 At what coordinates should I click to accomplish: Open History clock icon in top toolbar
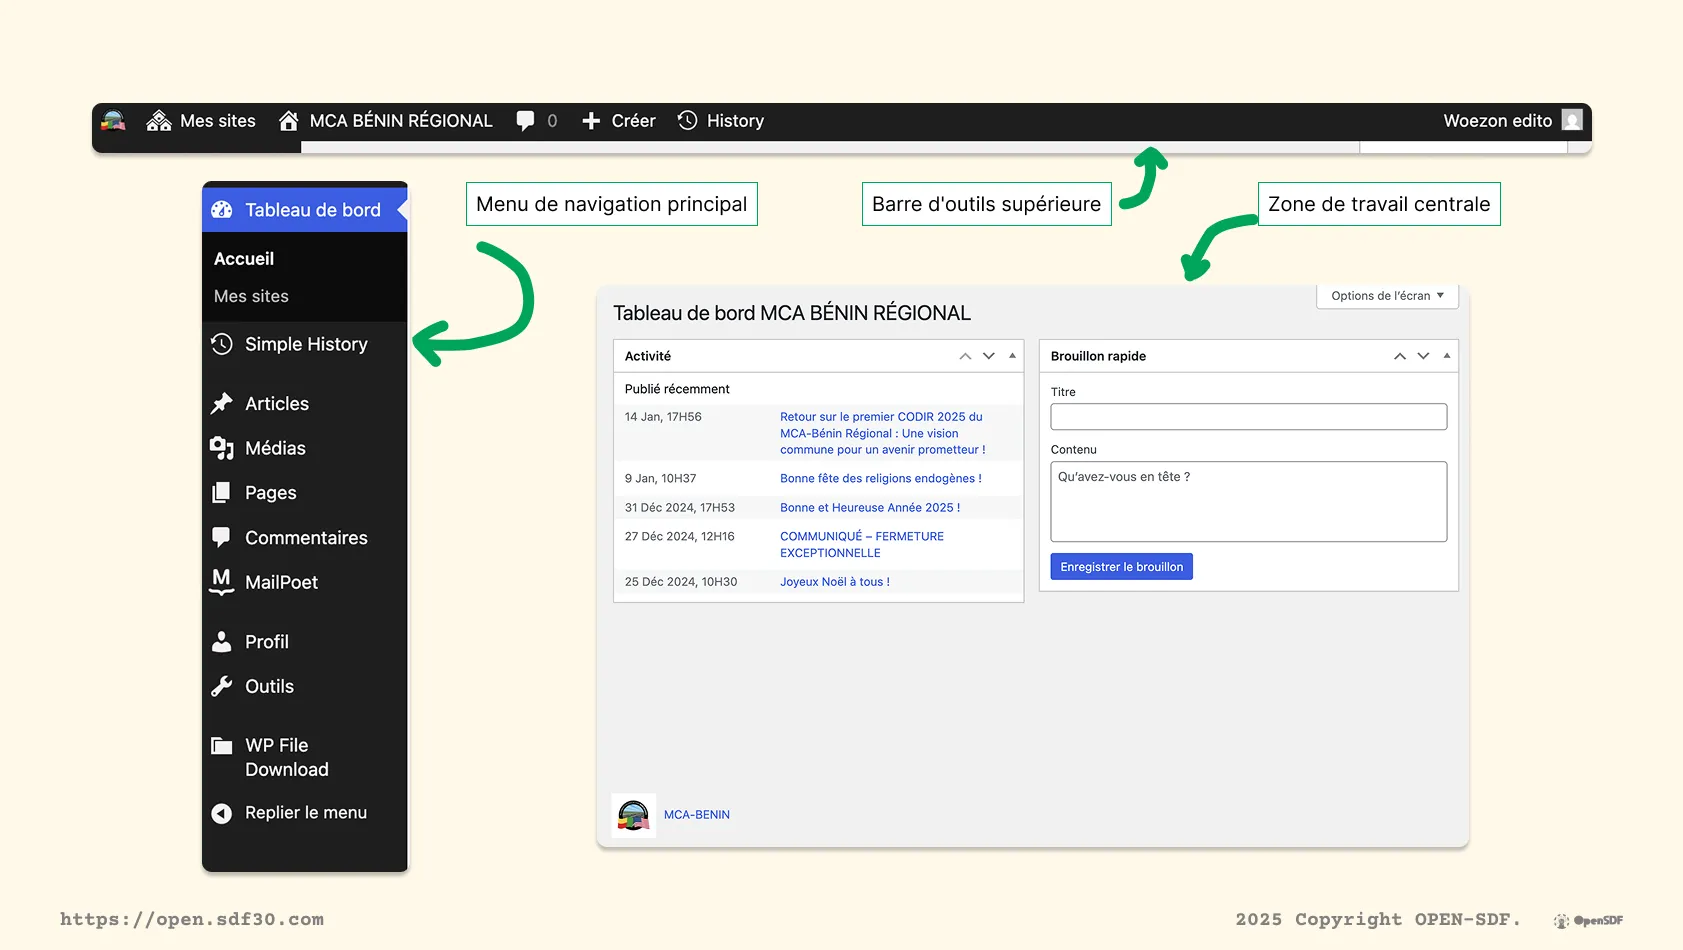688,121
